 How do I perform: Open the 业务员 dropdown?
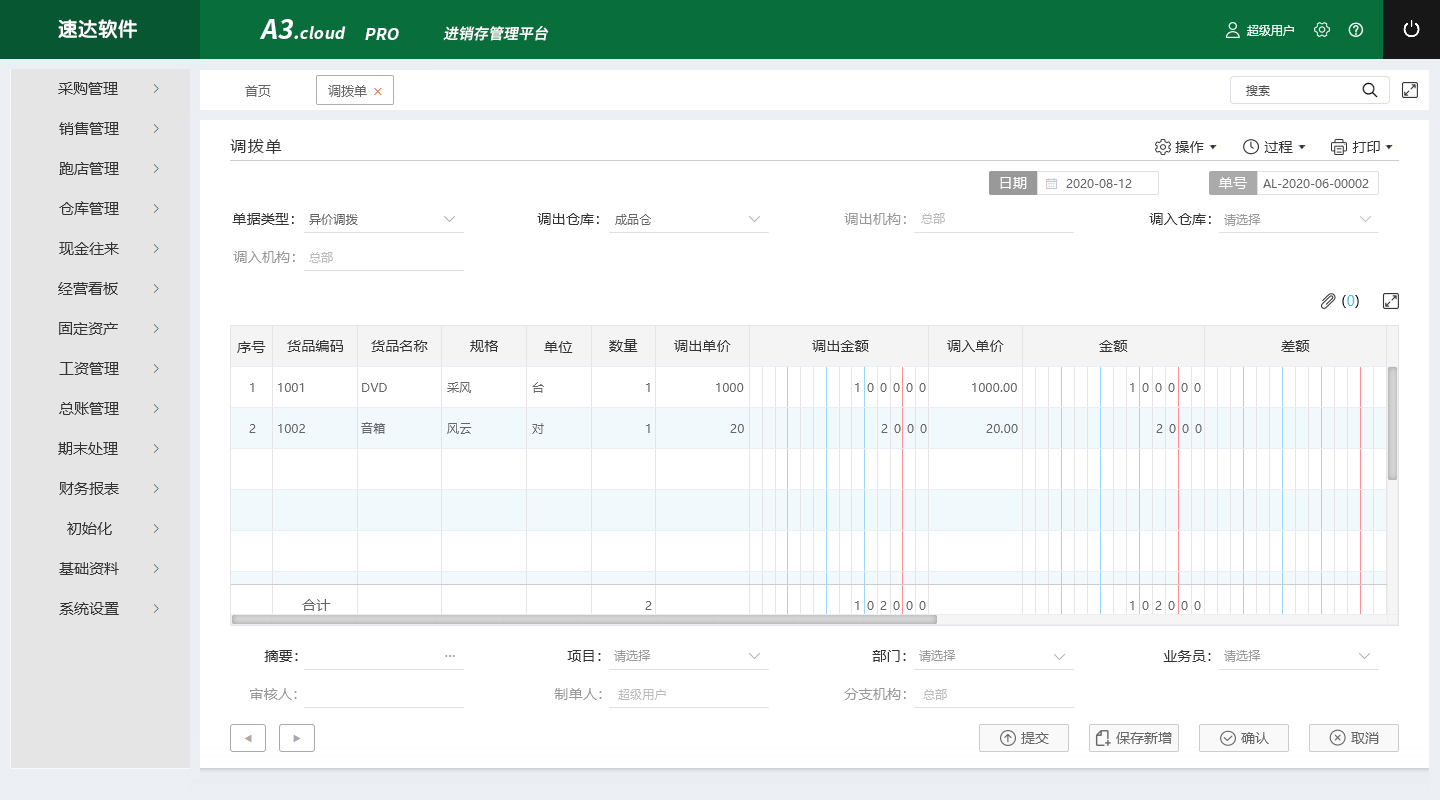[x=1299, y=656]
